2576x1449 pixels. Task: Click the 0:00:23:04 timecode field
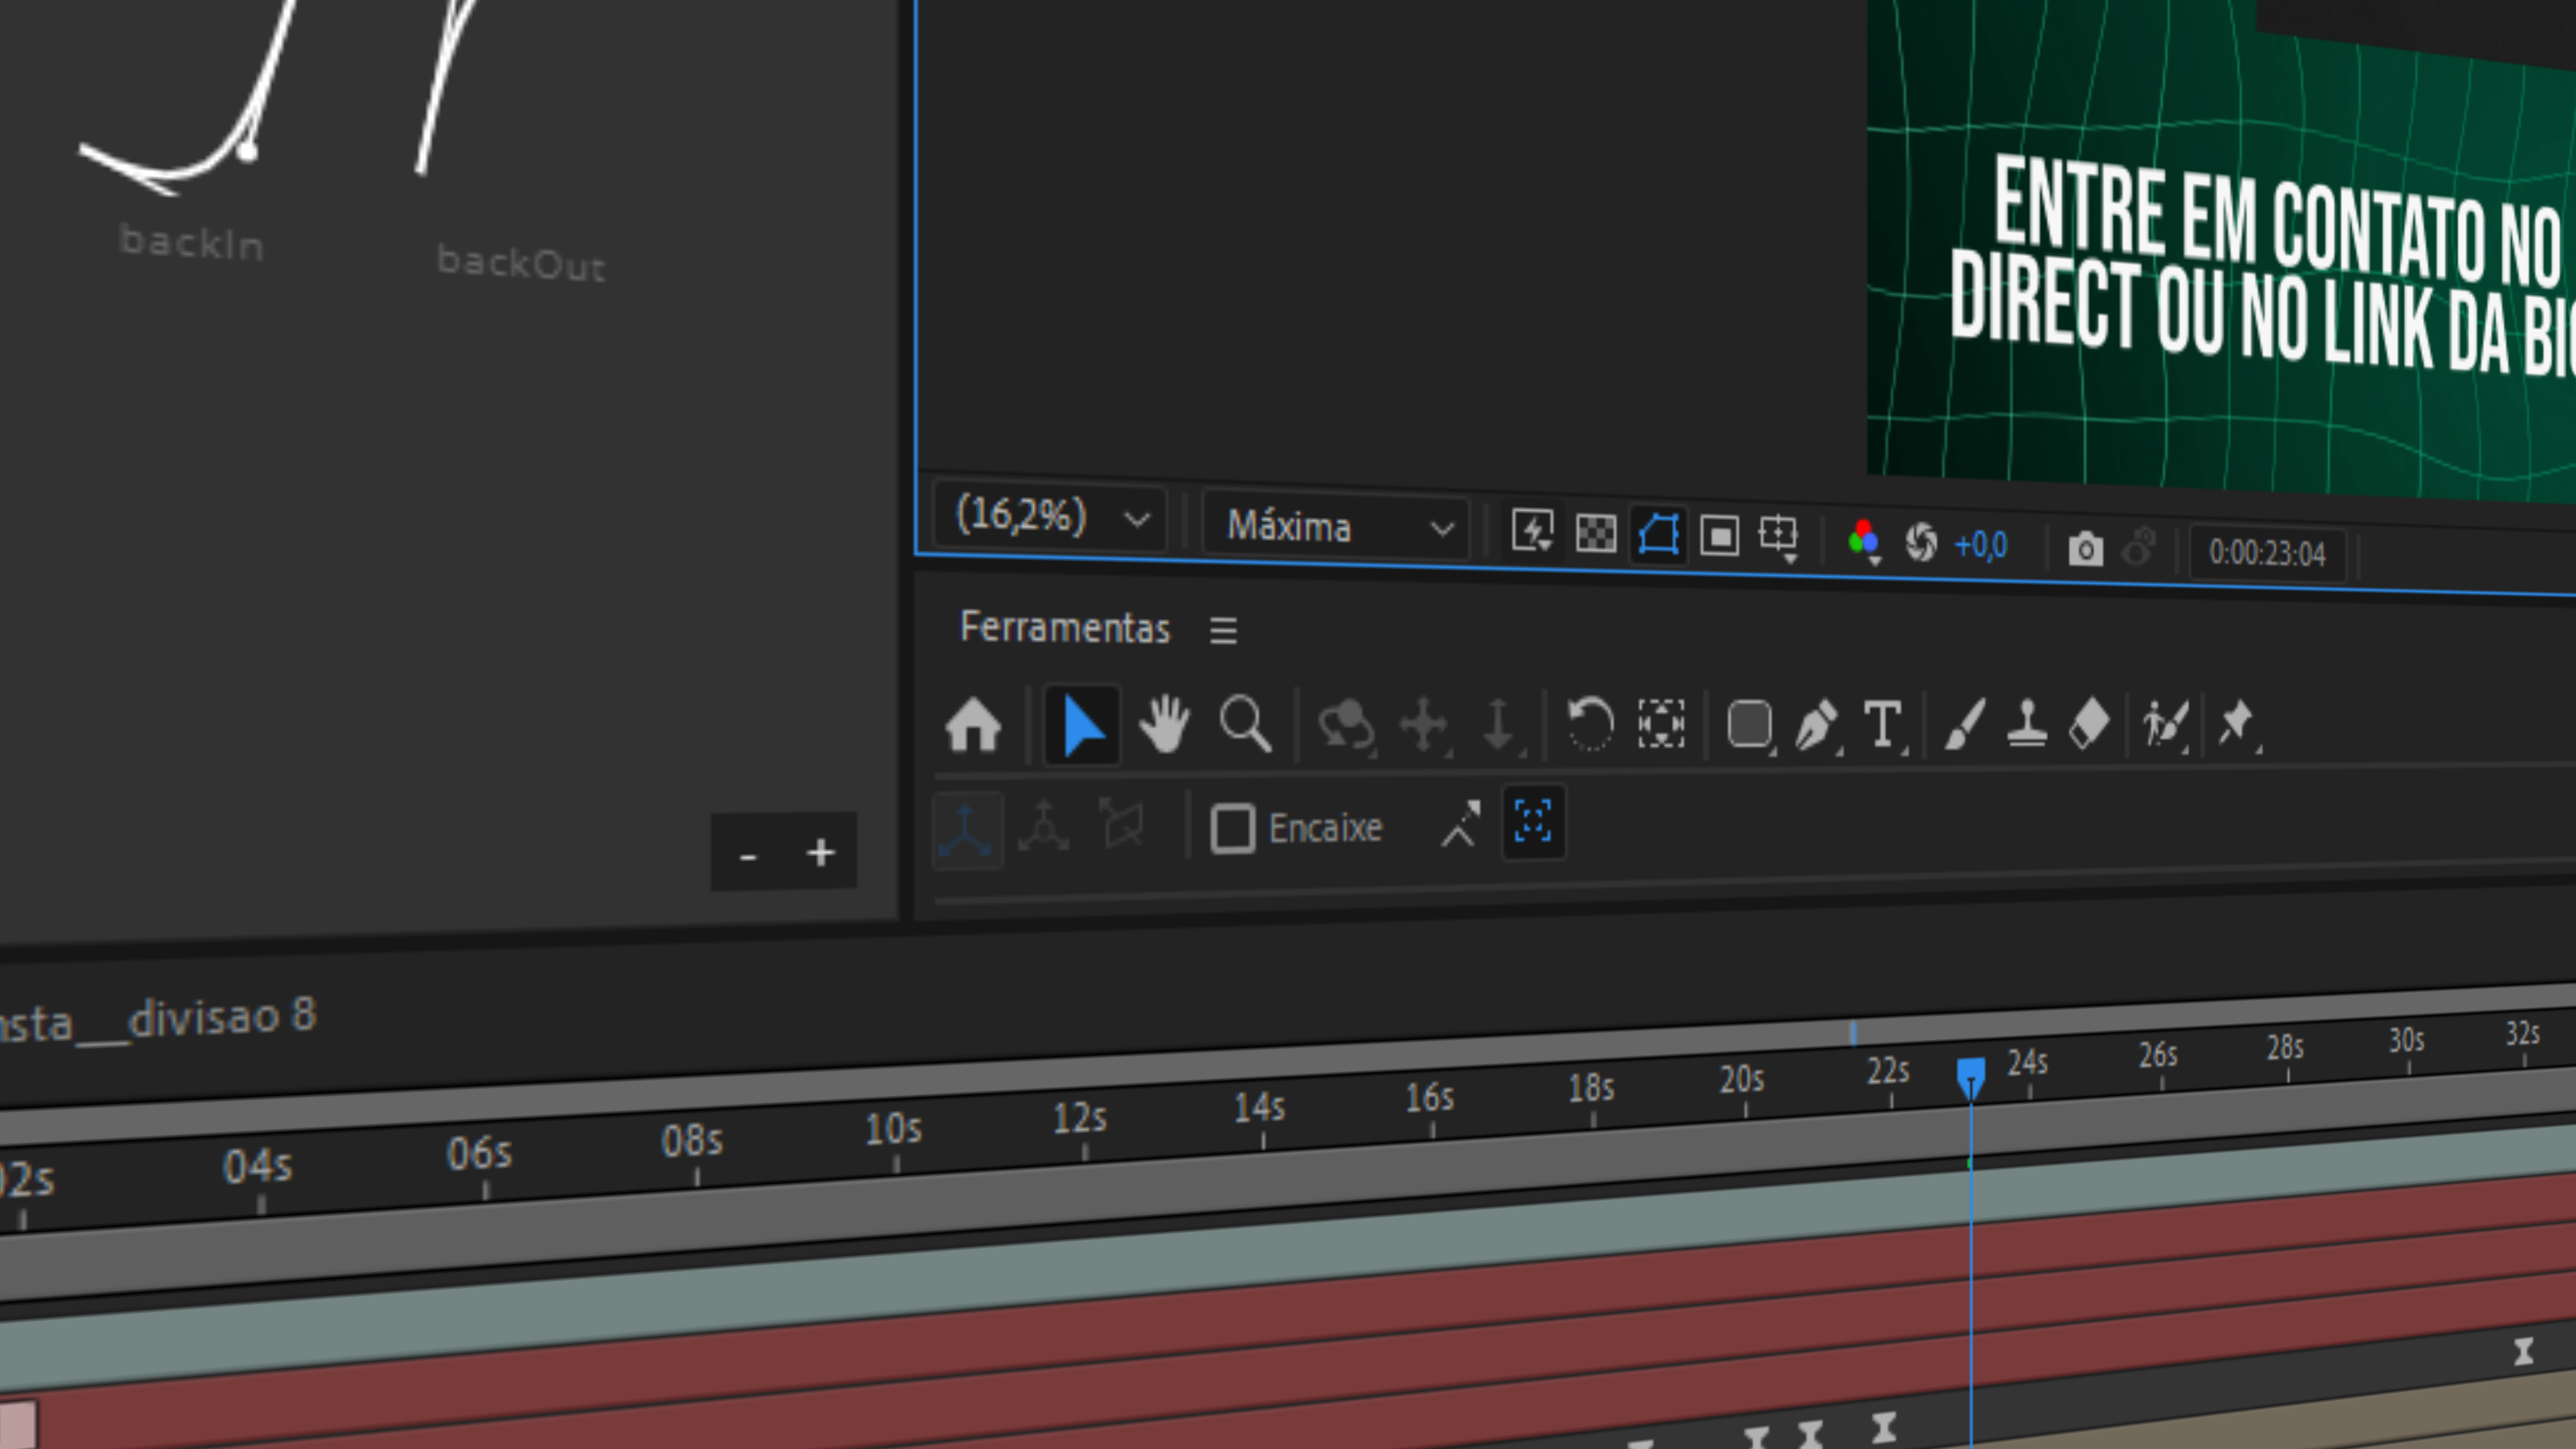click(2267, 553)
